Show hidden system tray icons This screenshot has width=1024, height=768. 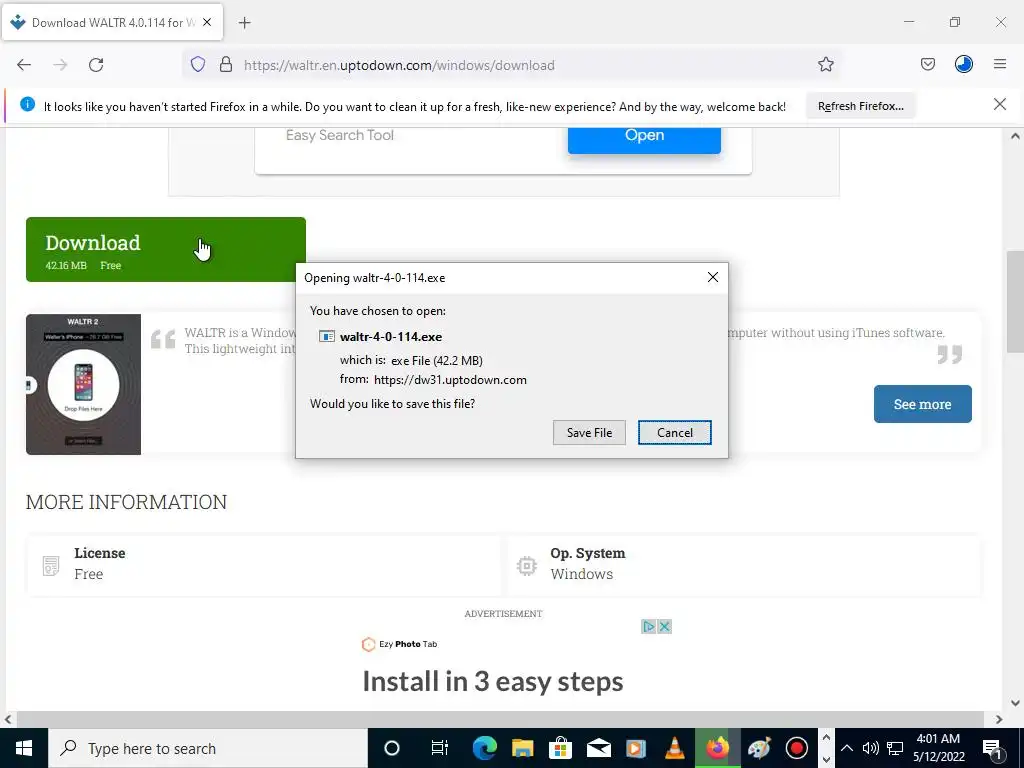pyautogui.click(x=846, y=748)
